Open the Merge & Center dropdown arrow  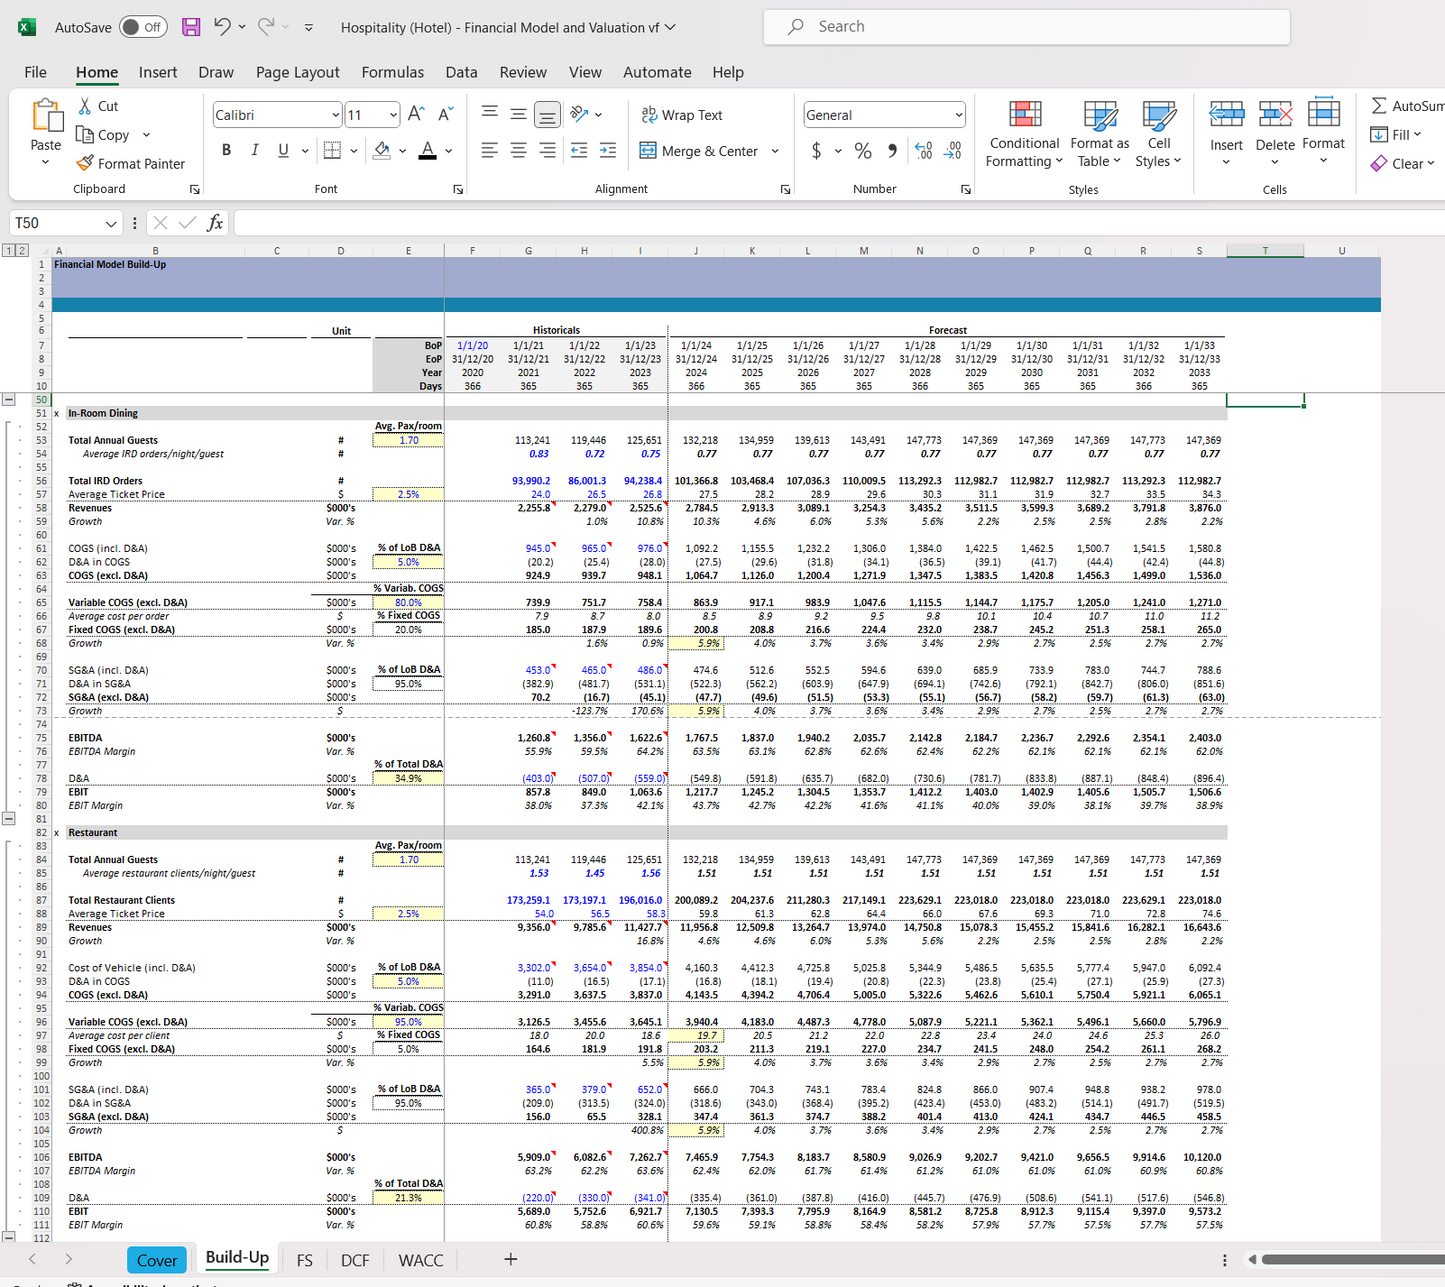coord(775,151)
